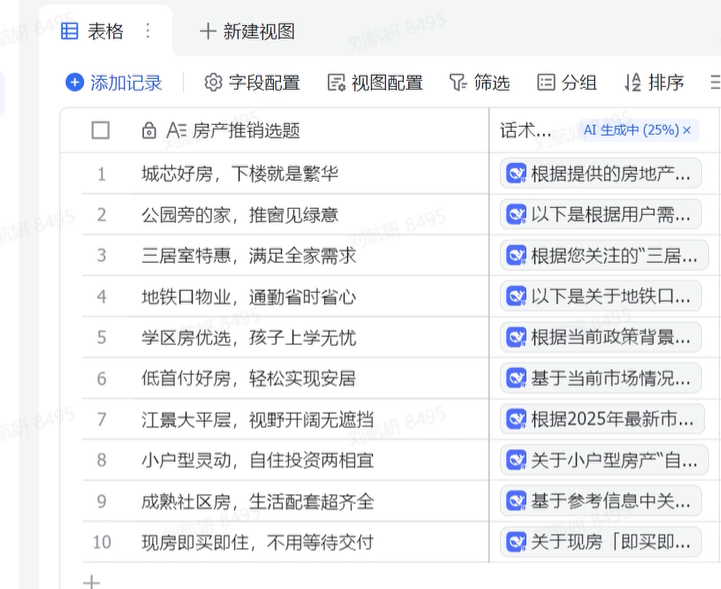
Task: Open AI result 基于参考信息中关...
Action: (601, 501)
